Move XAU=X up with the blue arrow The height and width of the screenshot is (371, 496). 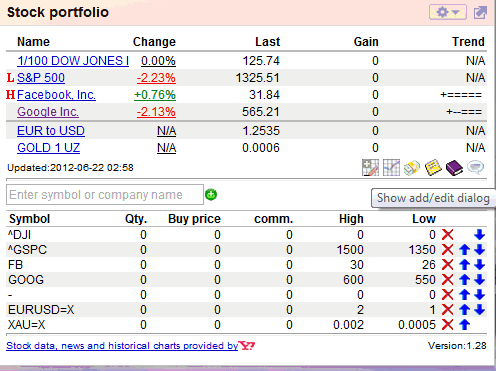[464, 325]
